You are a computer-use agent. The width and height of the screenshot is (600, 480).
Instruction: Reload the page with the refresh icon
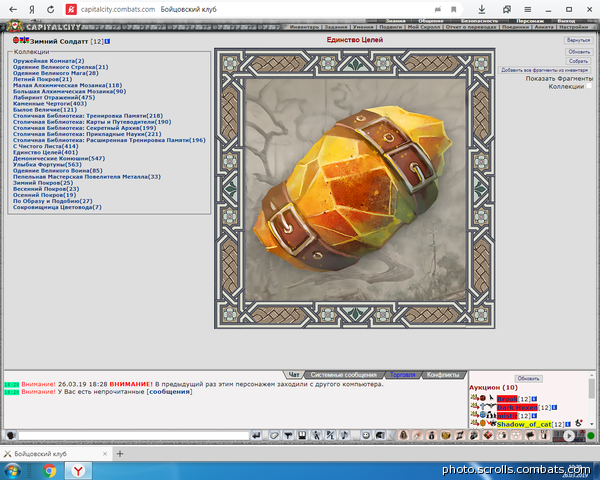[x=51, y=9]
